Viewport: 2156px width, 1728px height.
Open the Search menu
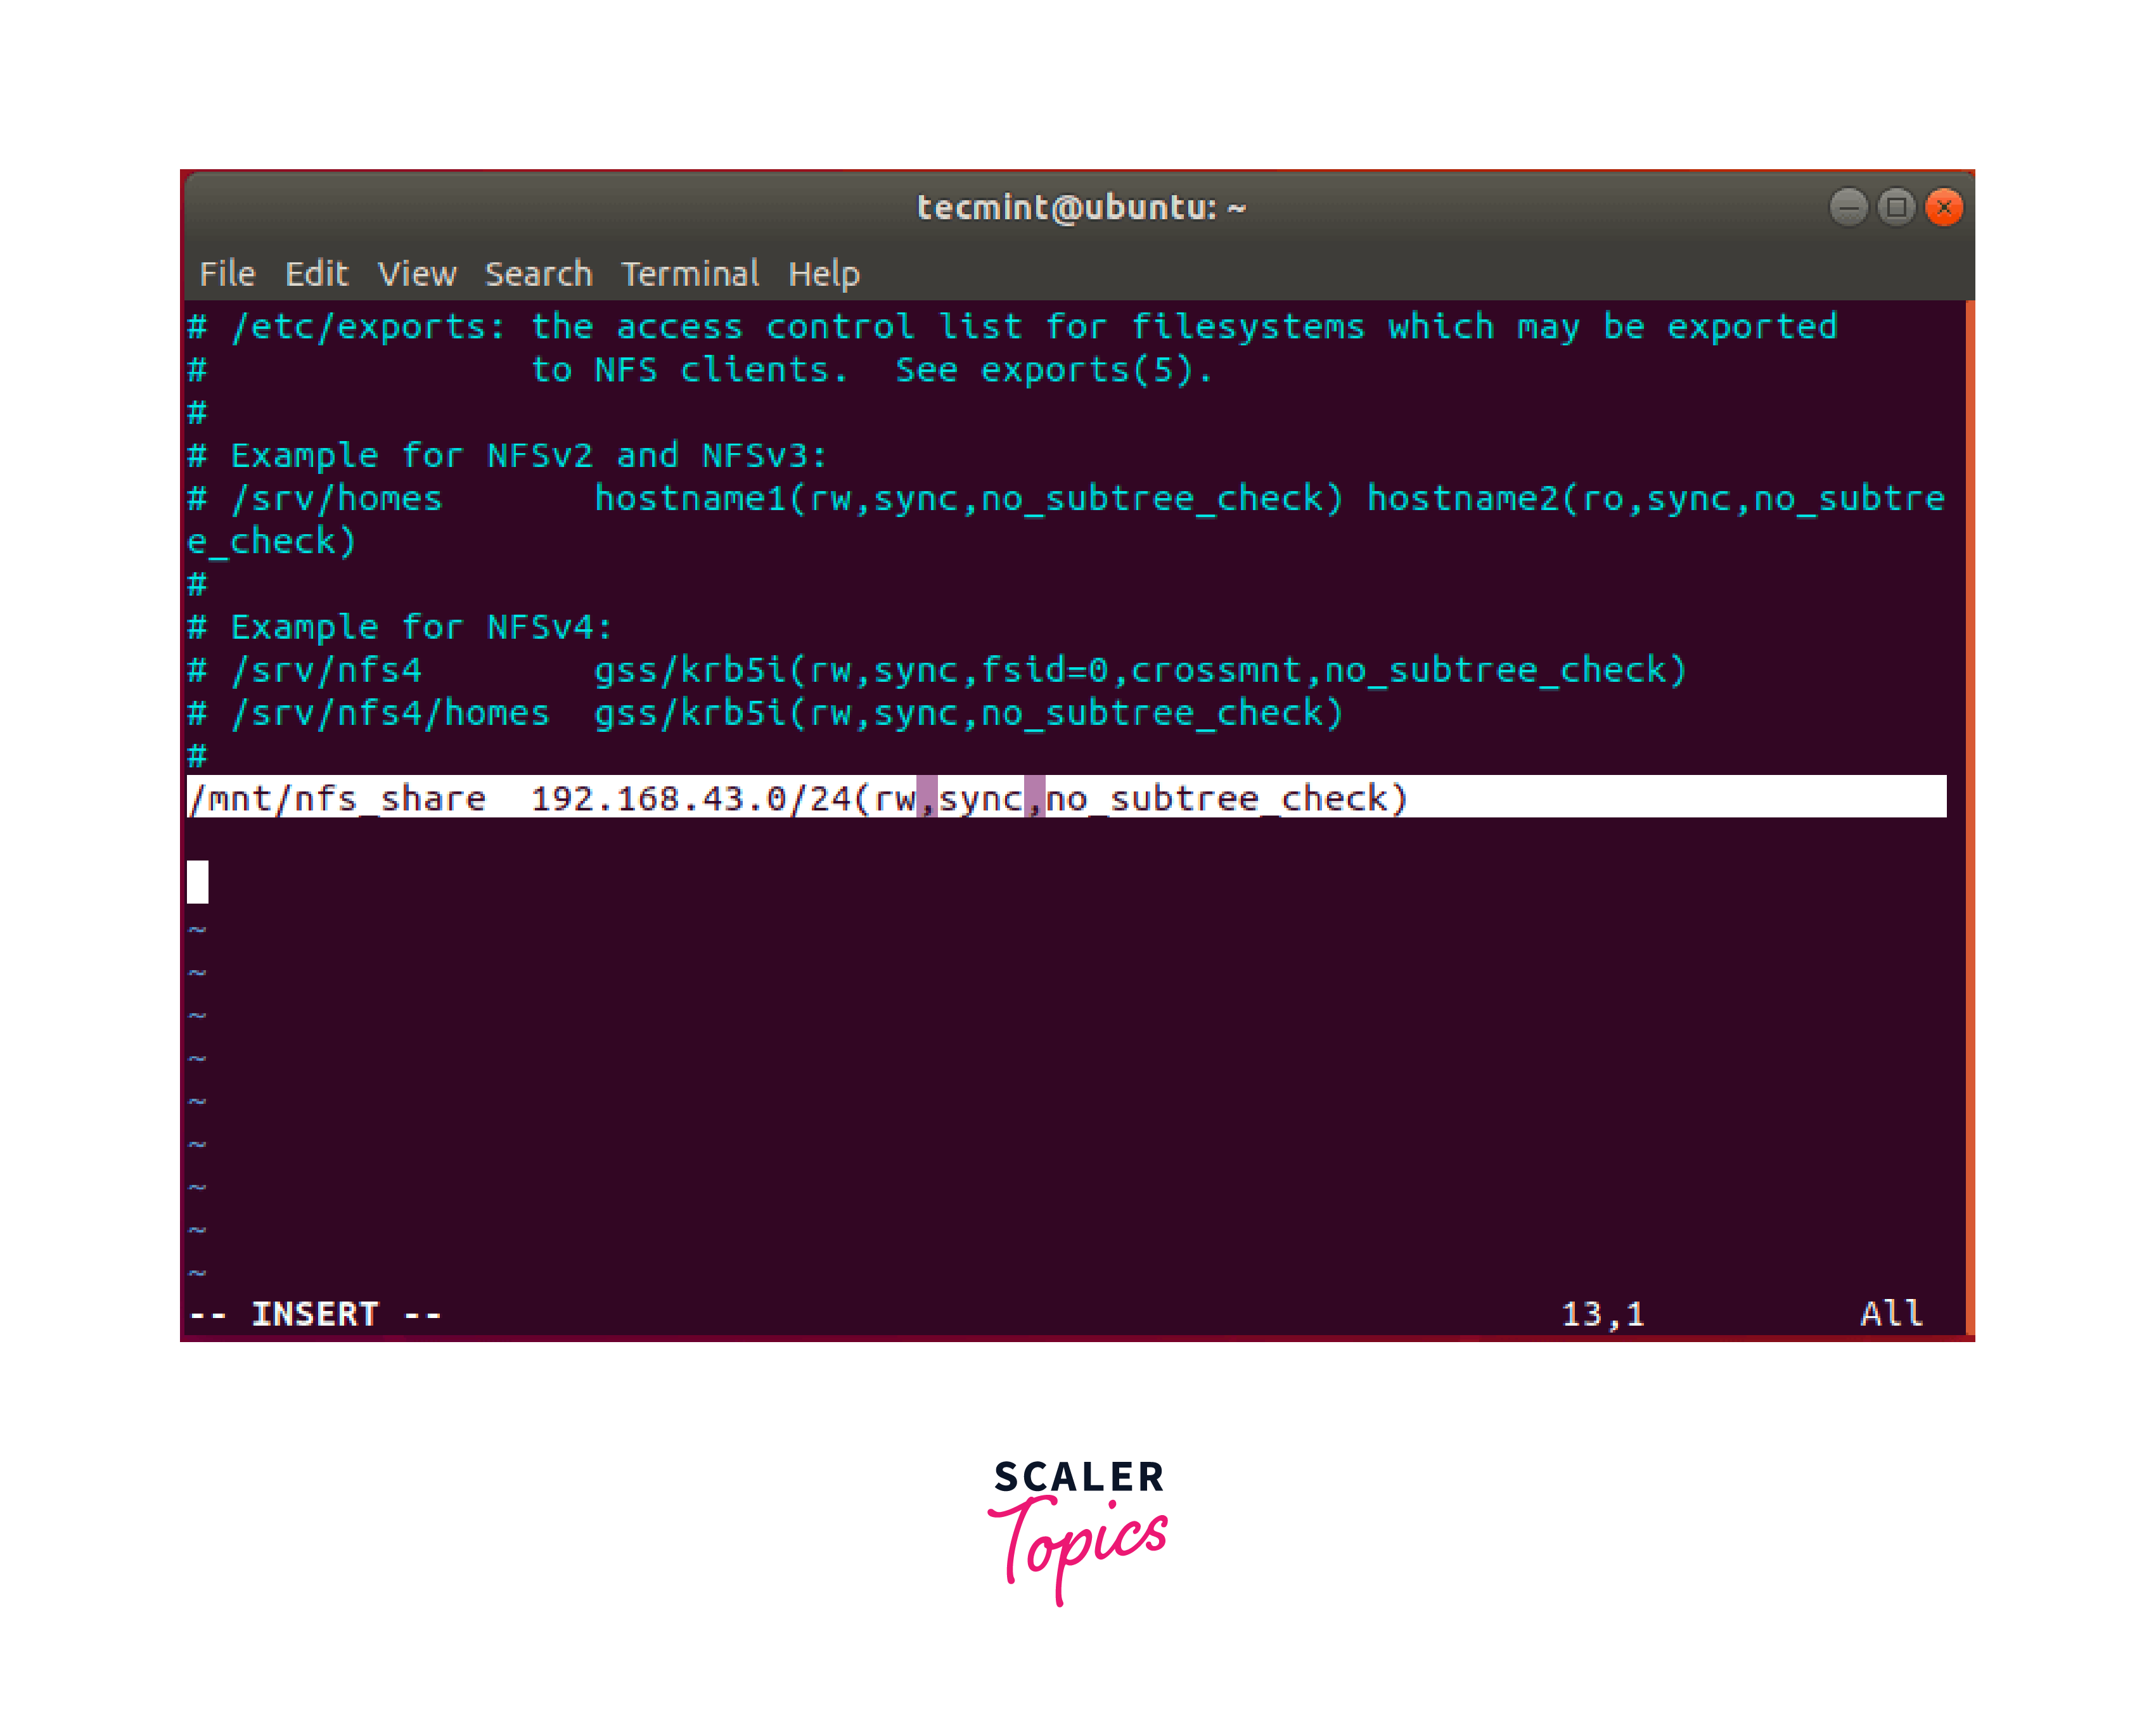tap(538, 273)
